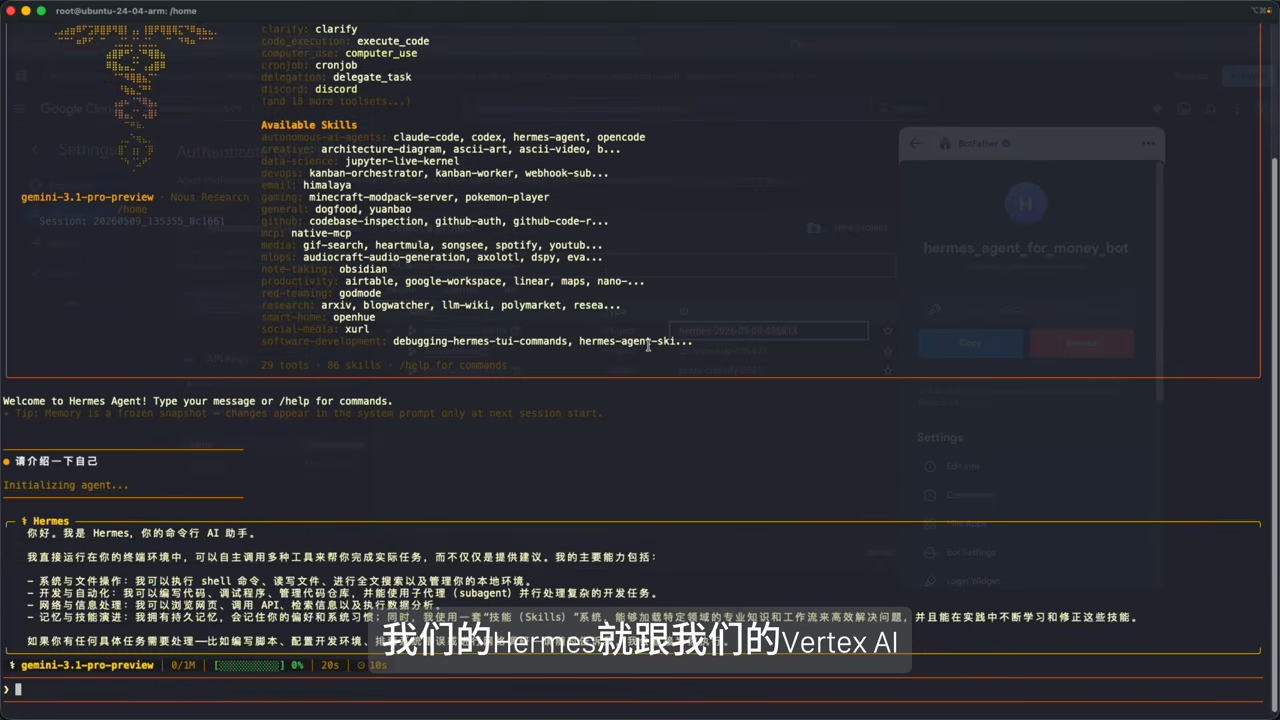The image size is (1280, 720).
Task: Click the 'github: codebase-inspection' row
Action: click(x=435, y=221)
